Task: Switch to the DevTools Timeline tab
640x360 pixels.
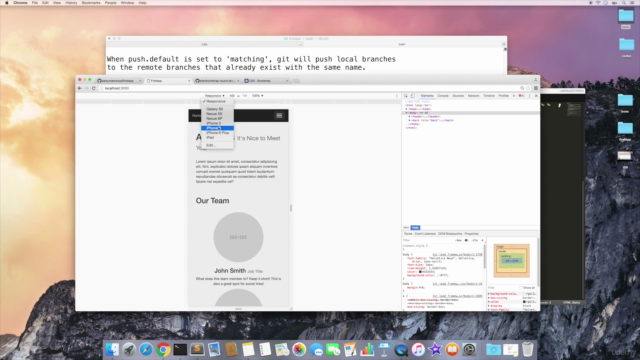Action: pos(489,96)
